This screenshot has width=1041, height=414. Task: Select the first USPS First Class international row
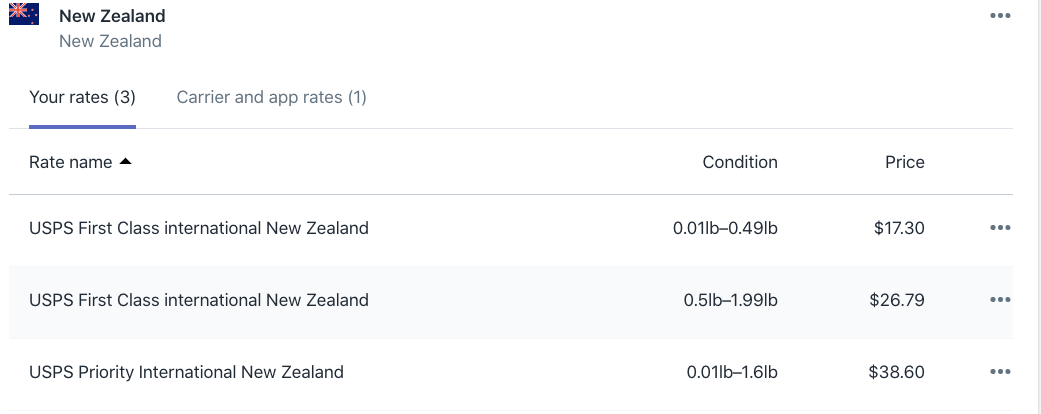point(511,228)
